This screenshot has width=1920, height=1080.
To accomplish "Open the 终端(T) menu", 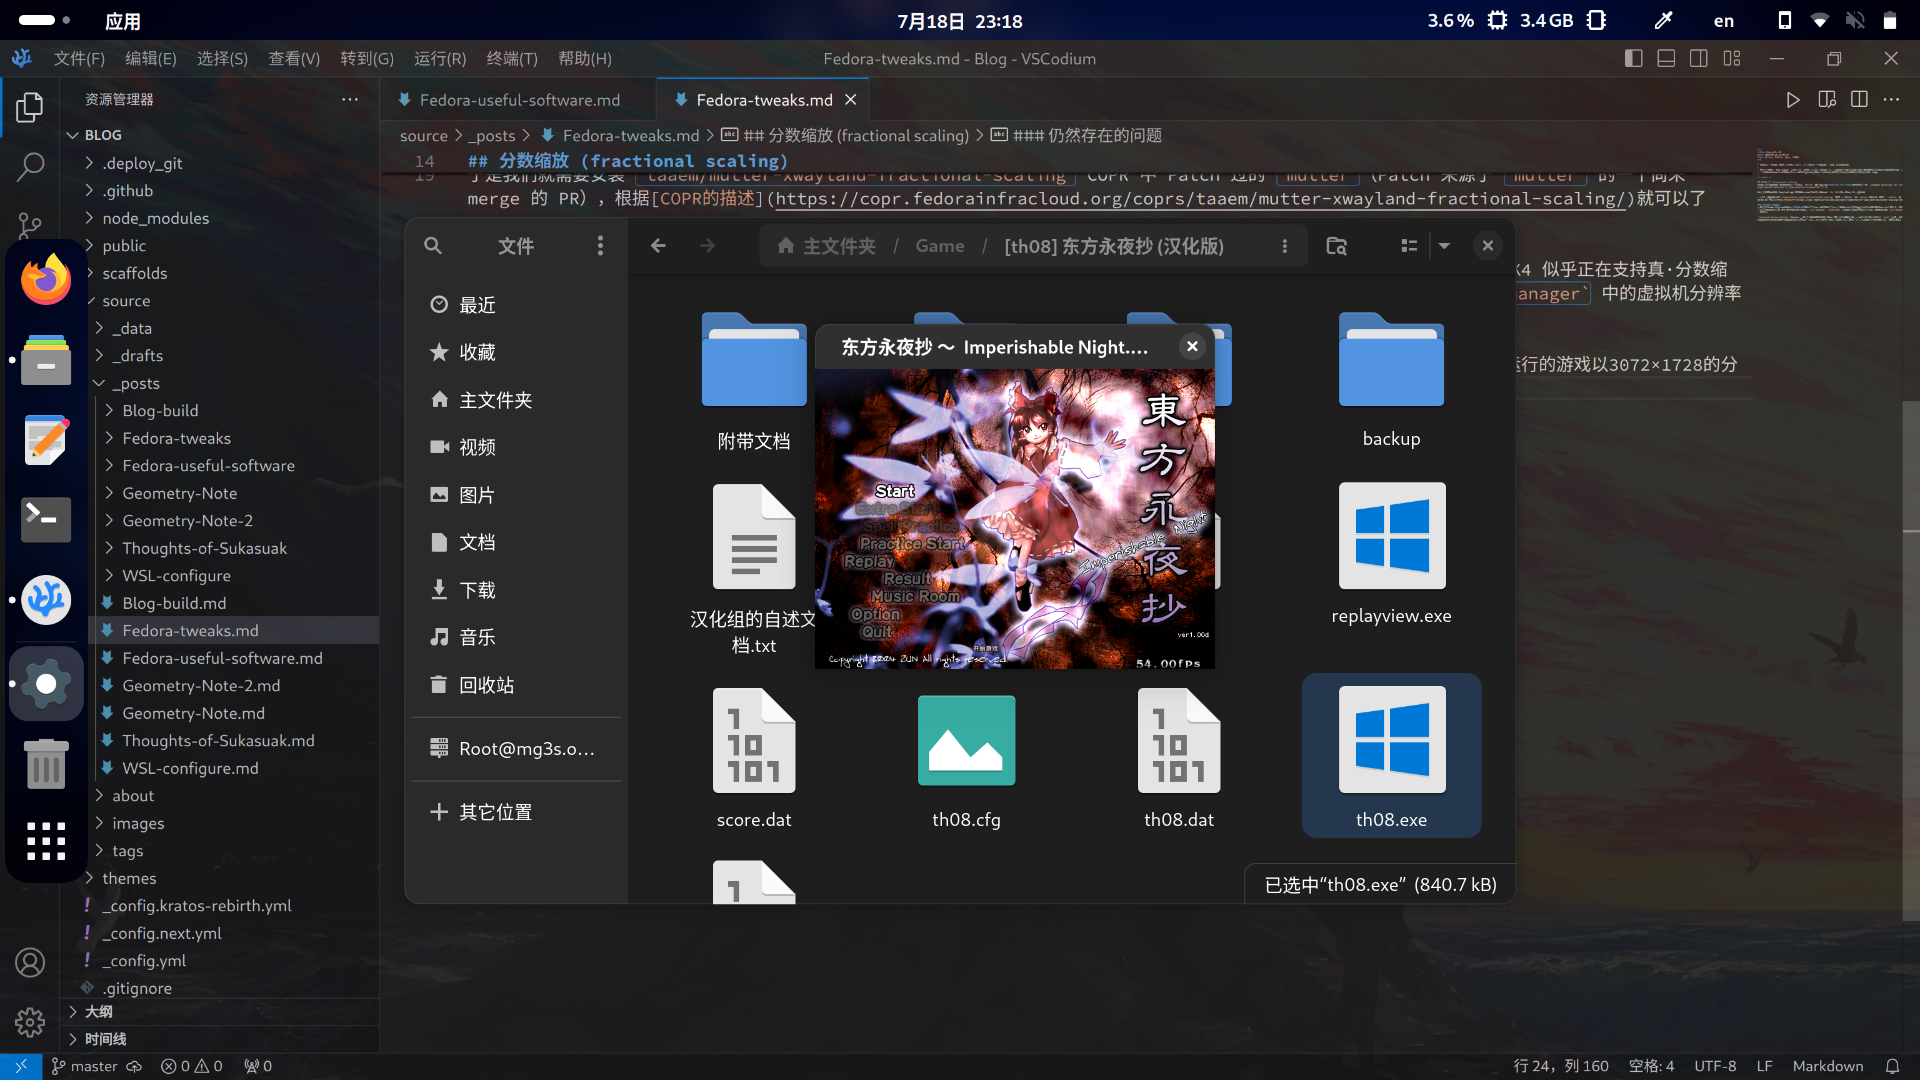I will [511, 59].
